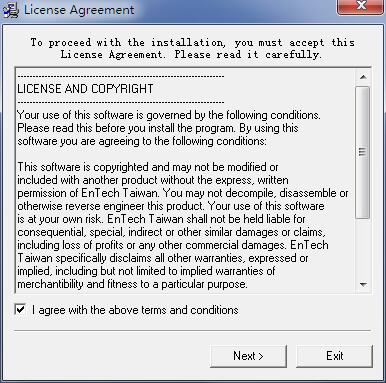
Task: Click the 'License Agreement' window title text
Action: pyautogui.click(x=79, y=10)
